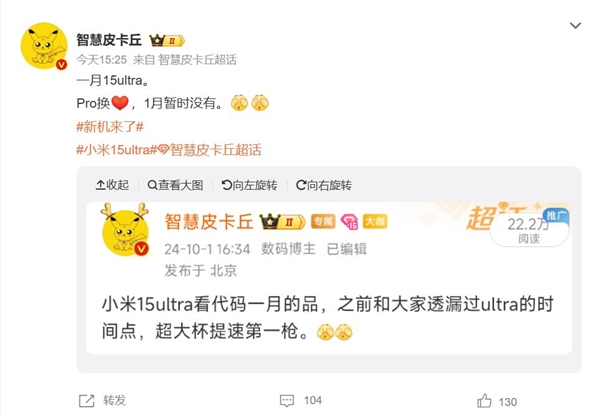This screenshot has width=600, height=417.
Task: Open the diamond 智慧皮卡丘超话 super topic link
Action: (x=210, y=150)
